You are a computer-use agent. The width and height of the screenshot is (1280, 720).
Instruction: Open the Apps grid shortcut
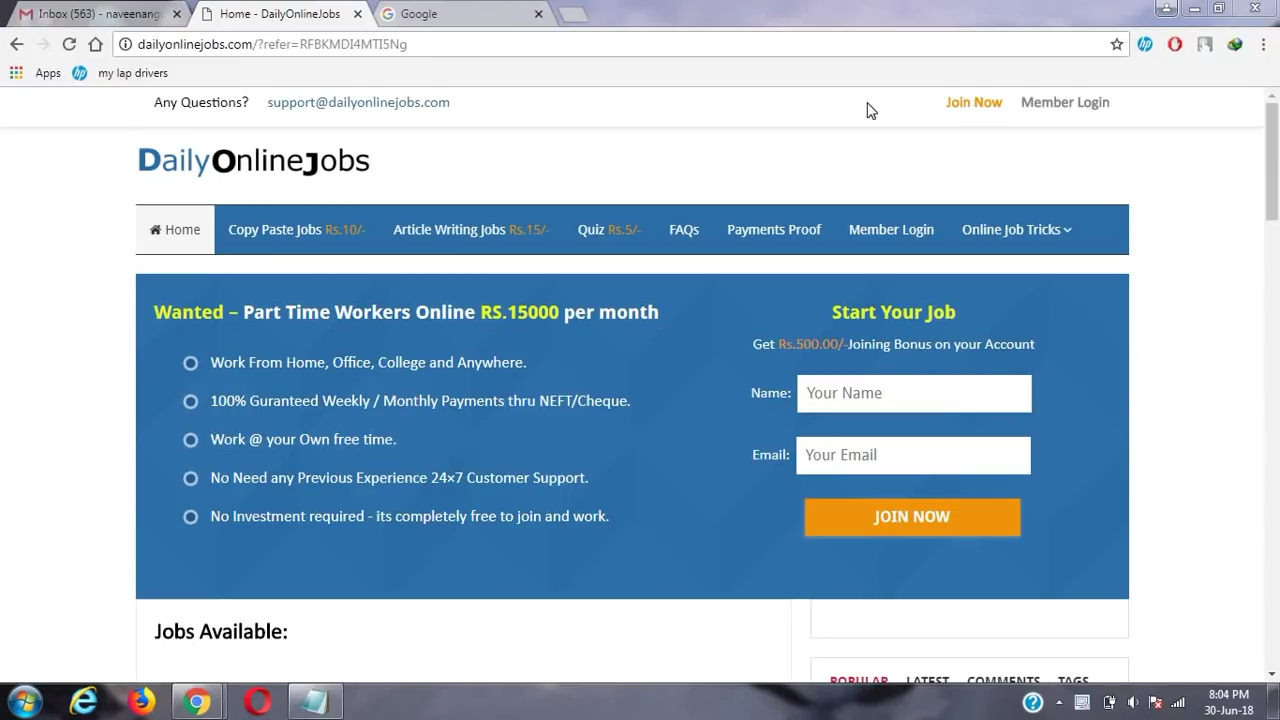coord(35,73)
